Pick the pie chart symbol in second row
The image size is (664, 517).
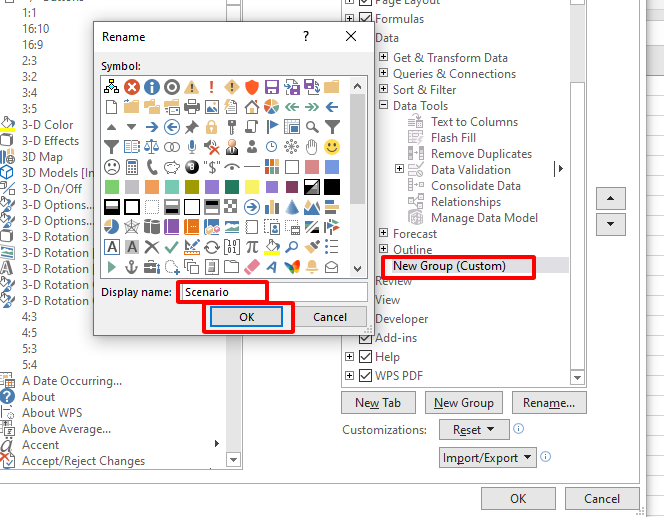tap(271, 107)
